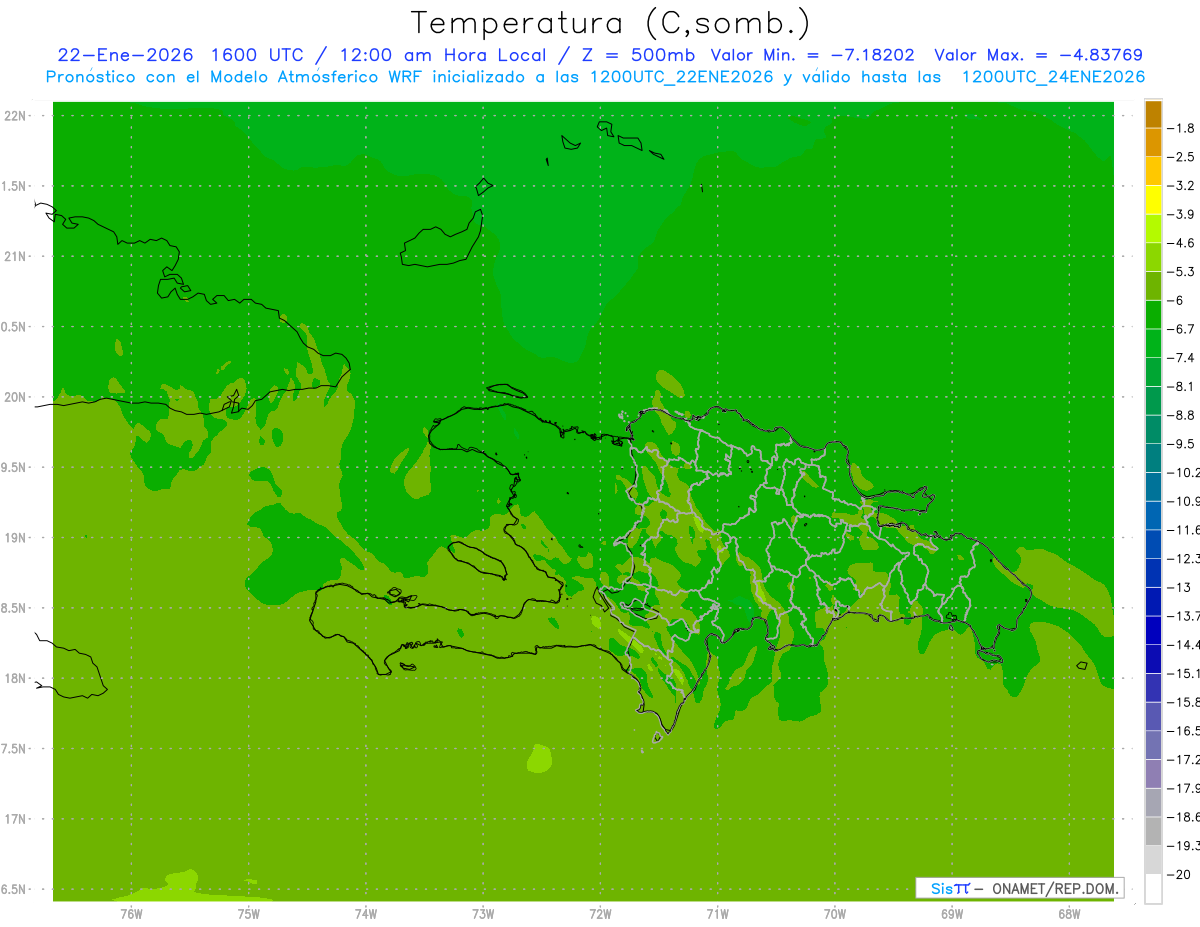Click the "73W" longitude axis label

click(x=483, y=914)
